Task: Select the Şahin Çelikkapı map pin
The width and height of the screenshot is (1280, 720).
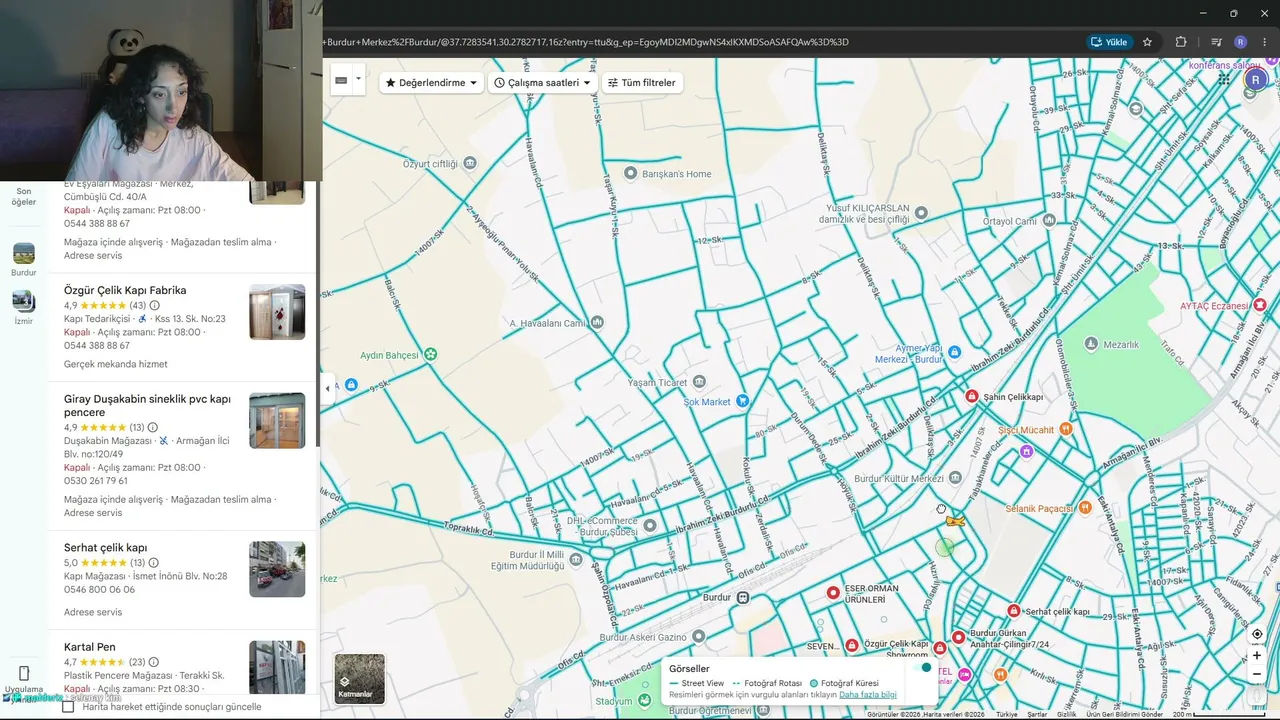Action: 971,396
